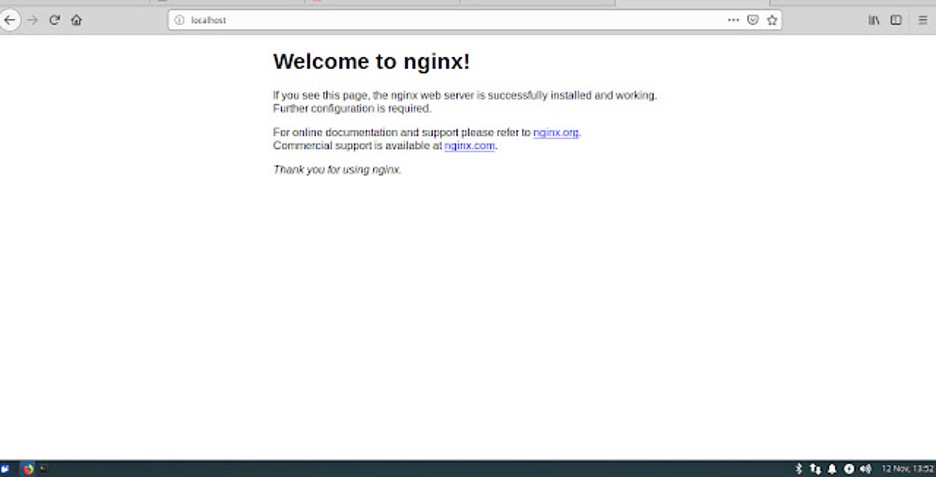Open the desktop start menu launcher

click(x=6, y=468)
